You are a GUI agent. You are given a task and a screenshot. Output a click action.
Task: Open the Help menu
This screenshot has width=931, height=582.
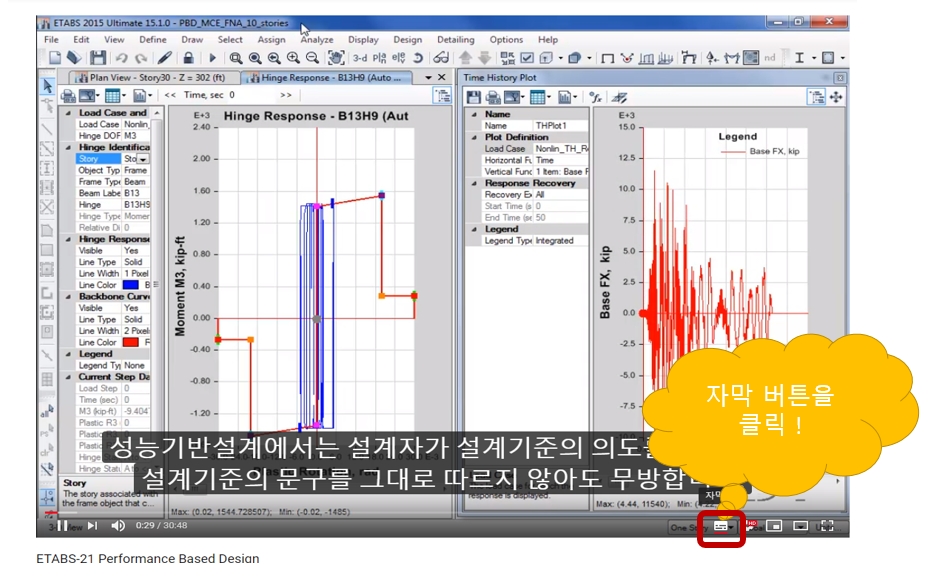pos(547,40)
